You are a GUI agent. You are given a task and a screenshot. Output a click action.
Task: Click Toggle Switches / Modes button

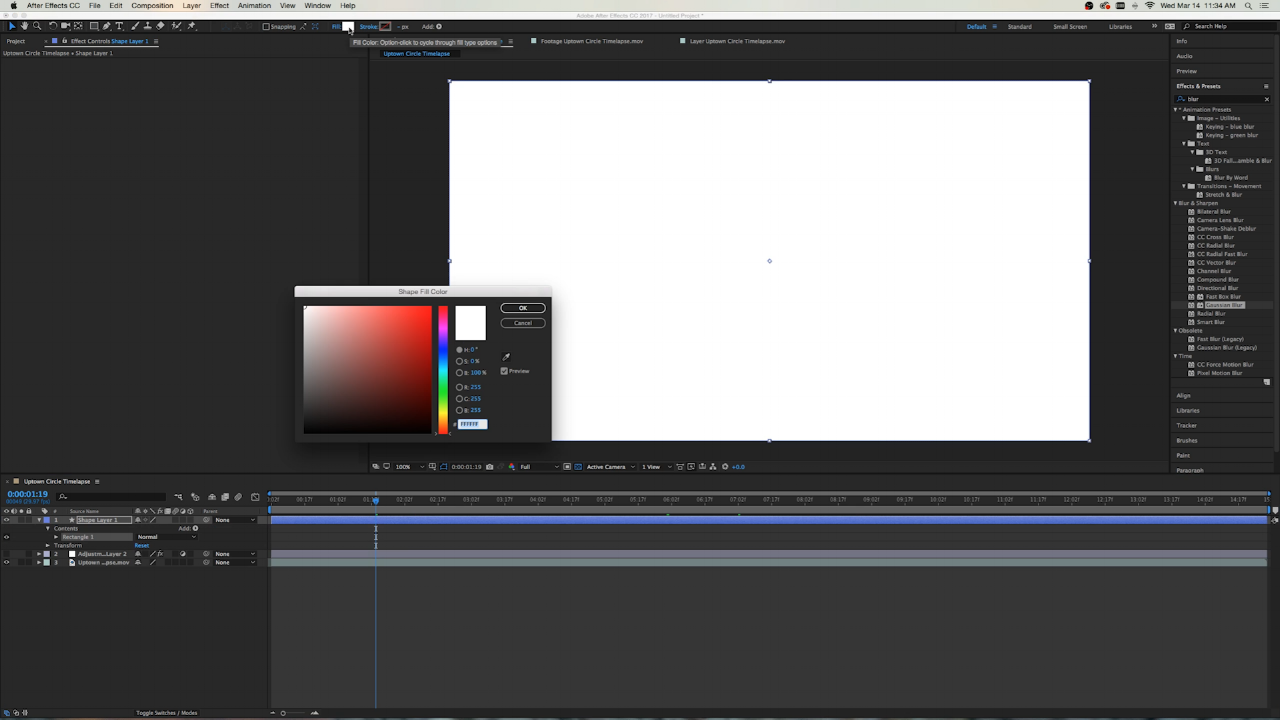(167, 712)
